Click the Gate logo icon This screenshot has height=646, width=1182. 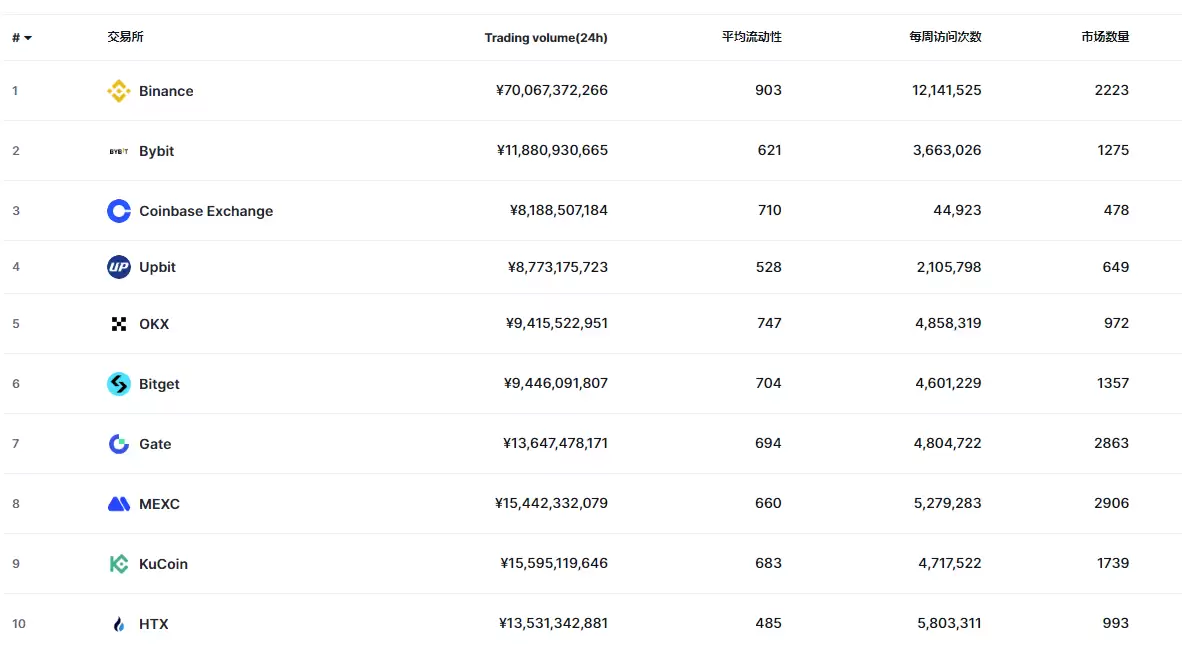pos(118,444)
